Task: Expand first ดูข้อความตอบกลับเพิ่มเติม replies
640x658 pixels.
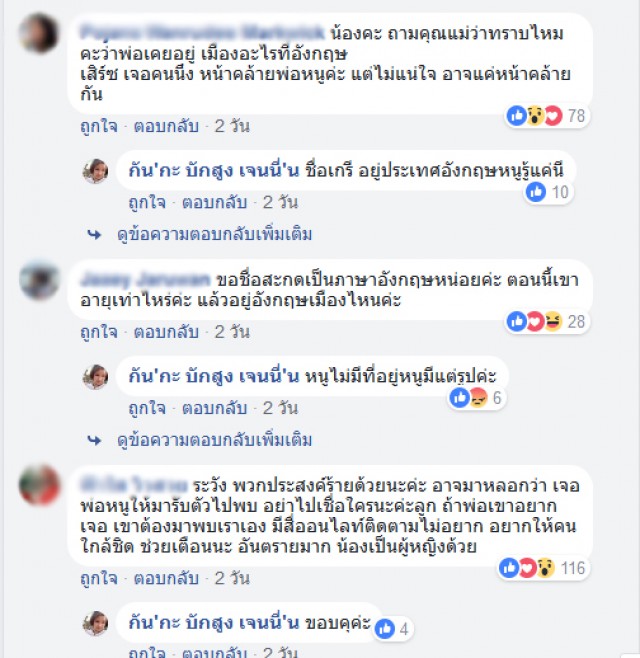Action: click(x=214, y=235)
